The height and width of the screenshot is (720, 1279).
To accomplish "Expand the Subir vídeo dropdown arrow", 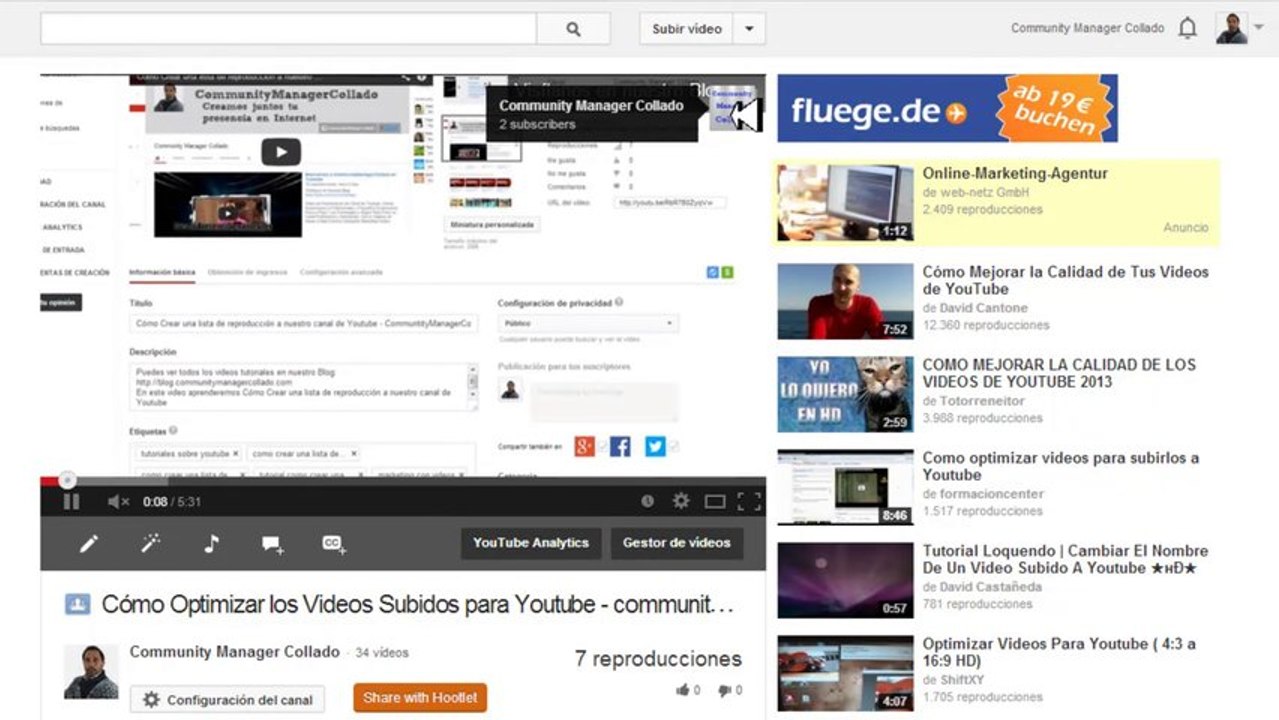I will 749,29.
